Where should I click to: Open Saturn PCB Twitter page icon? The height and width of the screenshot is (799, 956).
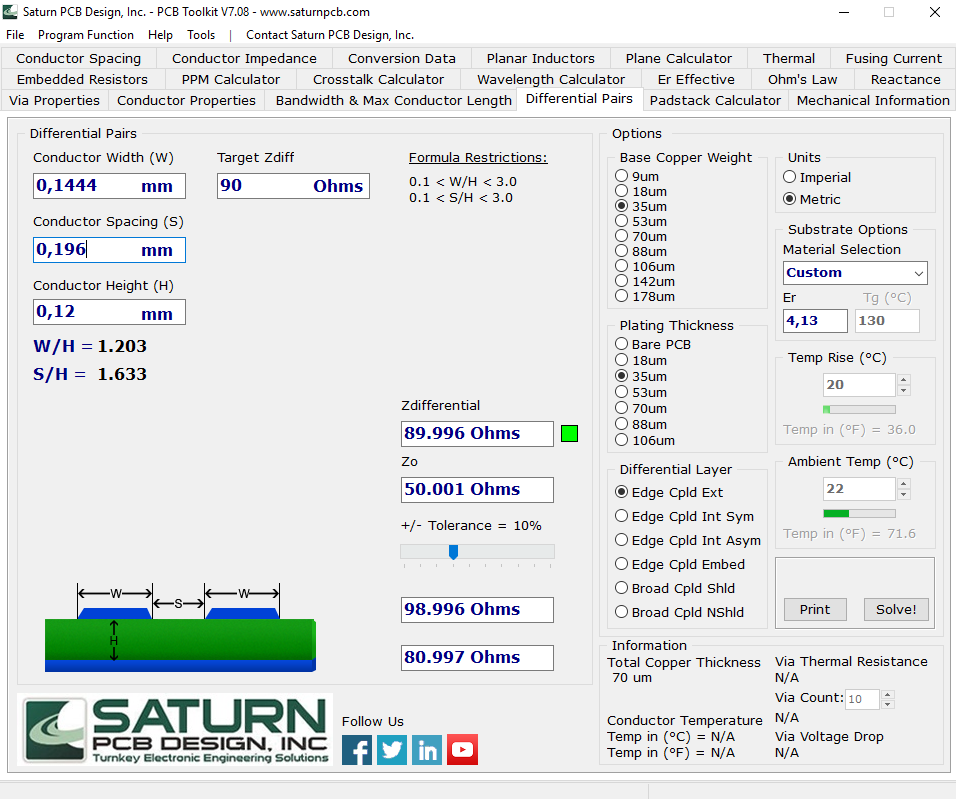click(392, 750)
